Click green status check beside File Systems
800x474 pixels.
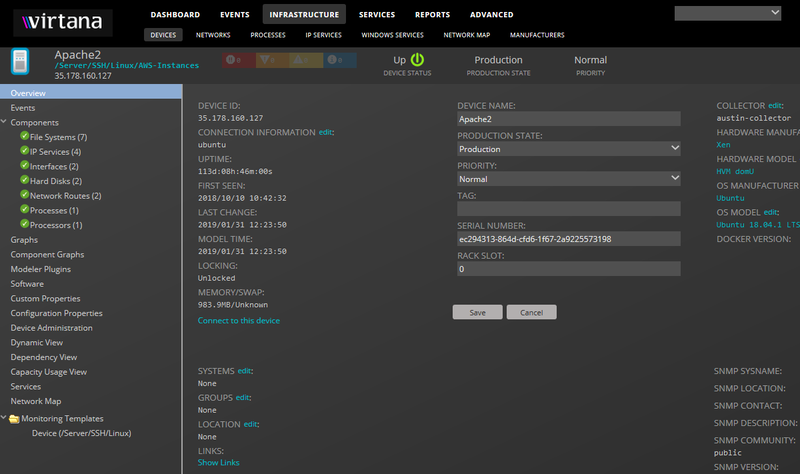coord(24,136)
